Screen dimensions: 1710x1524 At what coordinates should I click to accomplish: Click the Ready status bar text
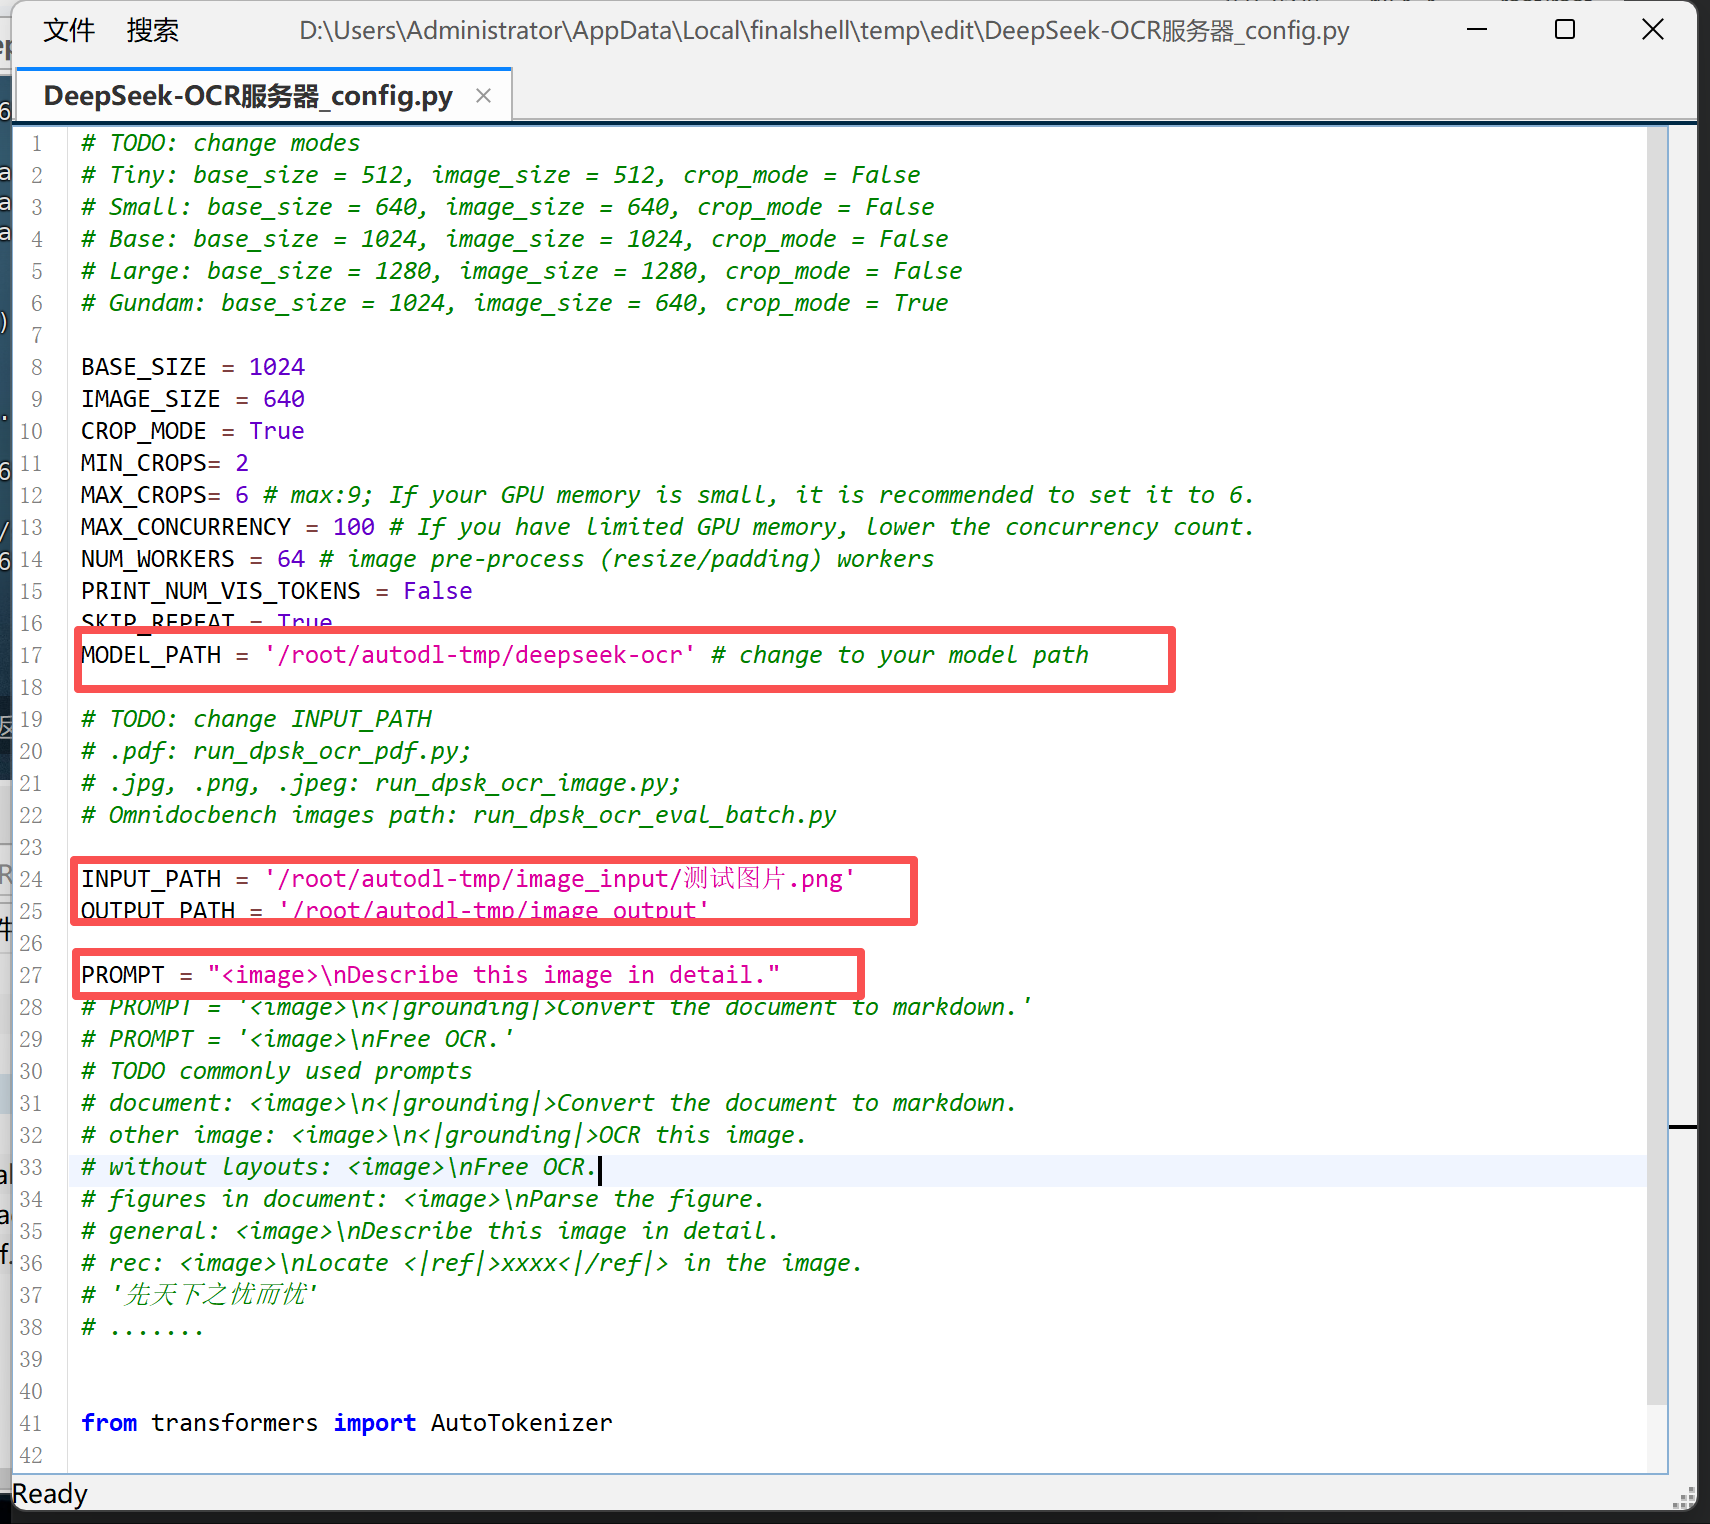[x=50, y=1494]
